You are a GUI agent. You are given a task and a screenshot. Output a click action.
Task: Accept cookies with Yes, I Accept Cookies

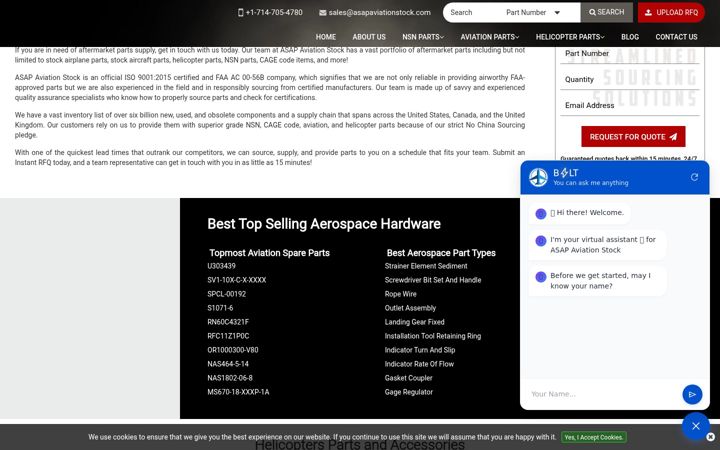[594, 437]
